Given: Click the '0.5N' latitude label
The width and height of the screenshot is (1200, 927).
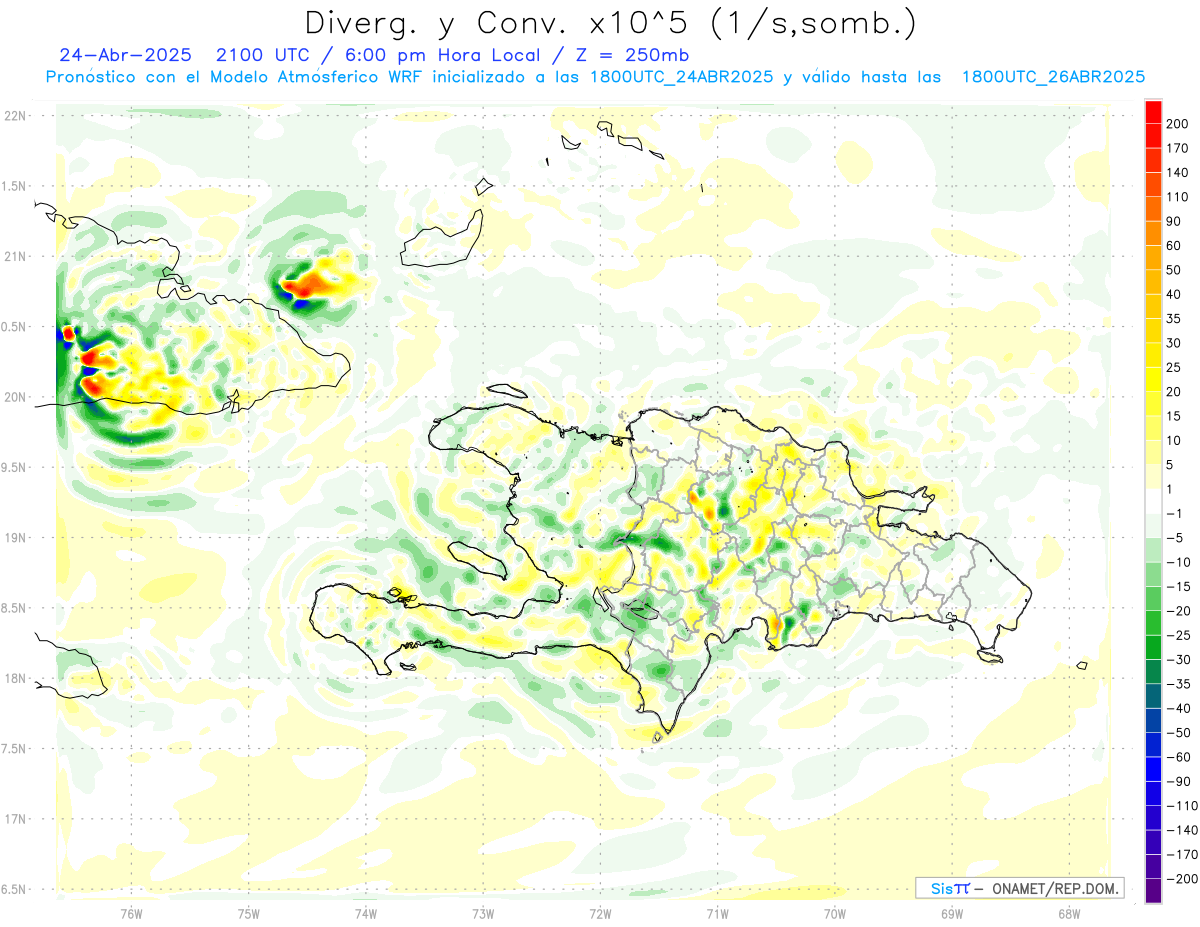Looking at the screenshot, I should 15,327.
